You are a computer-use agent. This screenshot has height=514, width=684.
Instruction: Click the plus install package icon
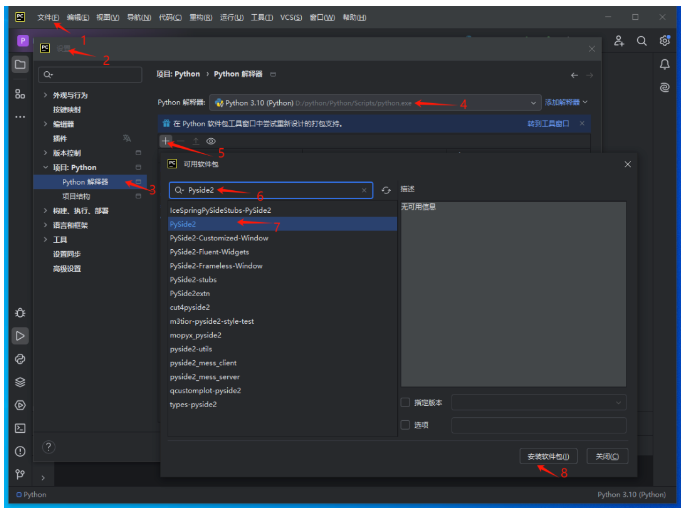tap(165, 141)
